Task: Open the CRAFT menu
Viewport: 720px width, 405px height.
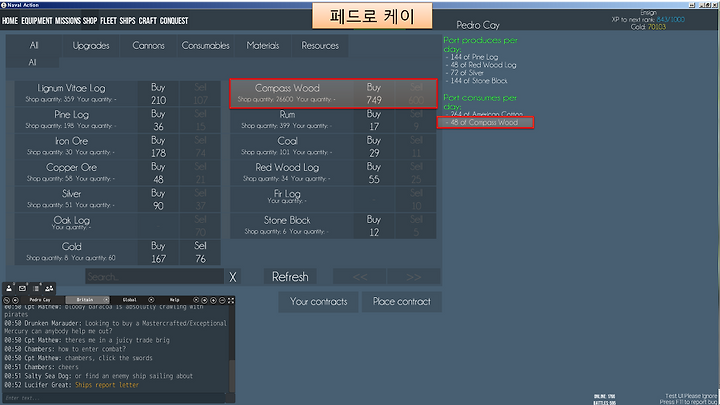Action: tap(147, 21)
